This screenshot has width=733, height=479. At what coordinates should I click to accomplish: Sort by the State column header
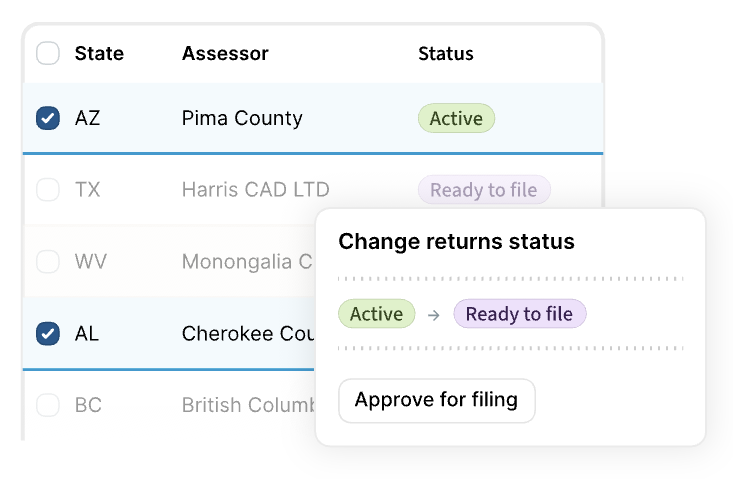(x=99, y=53)
